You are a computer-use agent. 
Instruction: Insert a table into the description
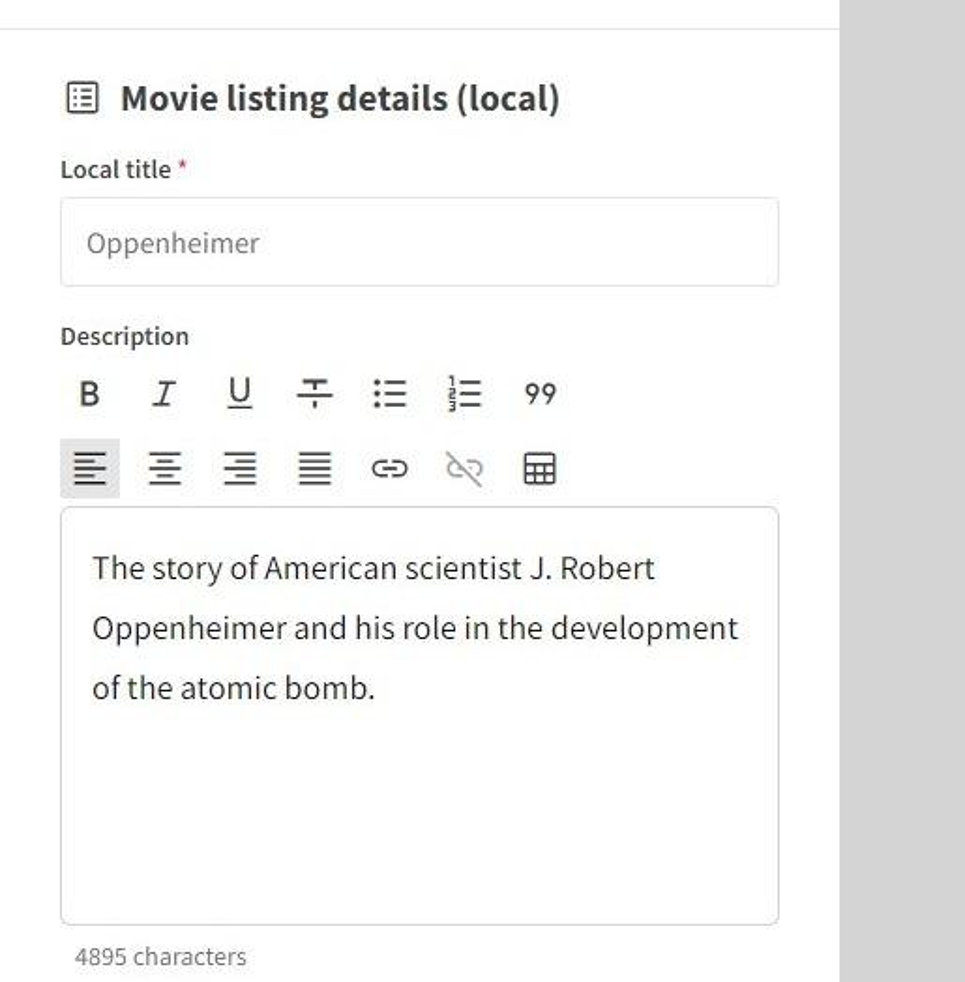click(x=539, y=468)
